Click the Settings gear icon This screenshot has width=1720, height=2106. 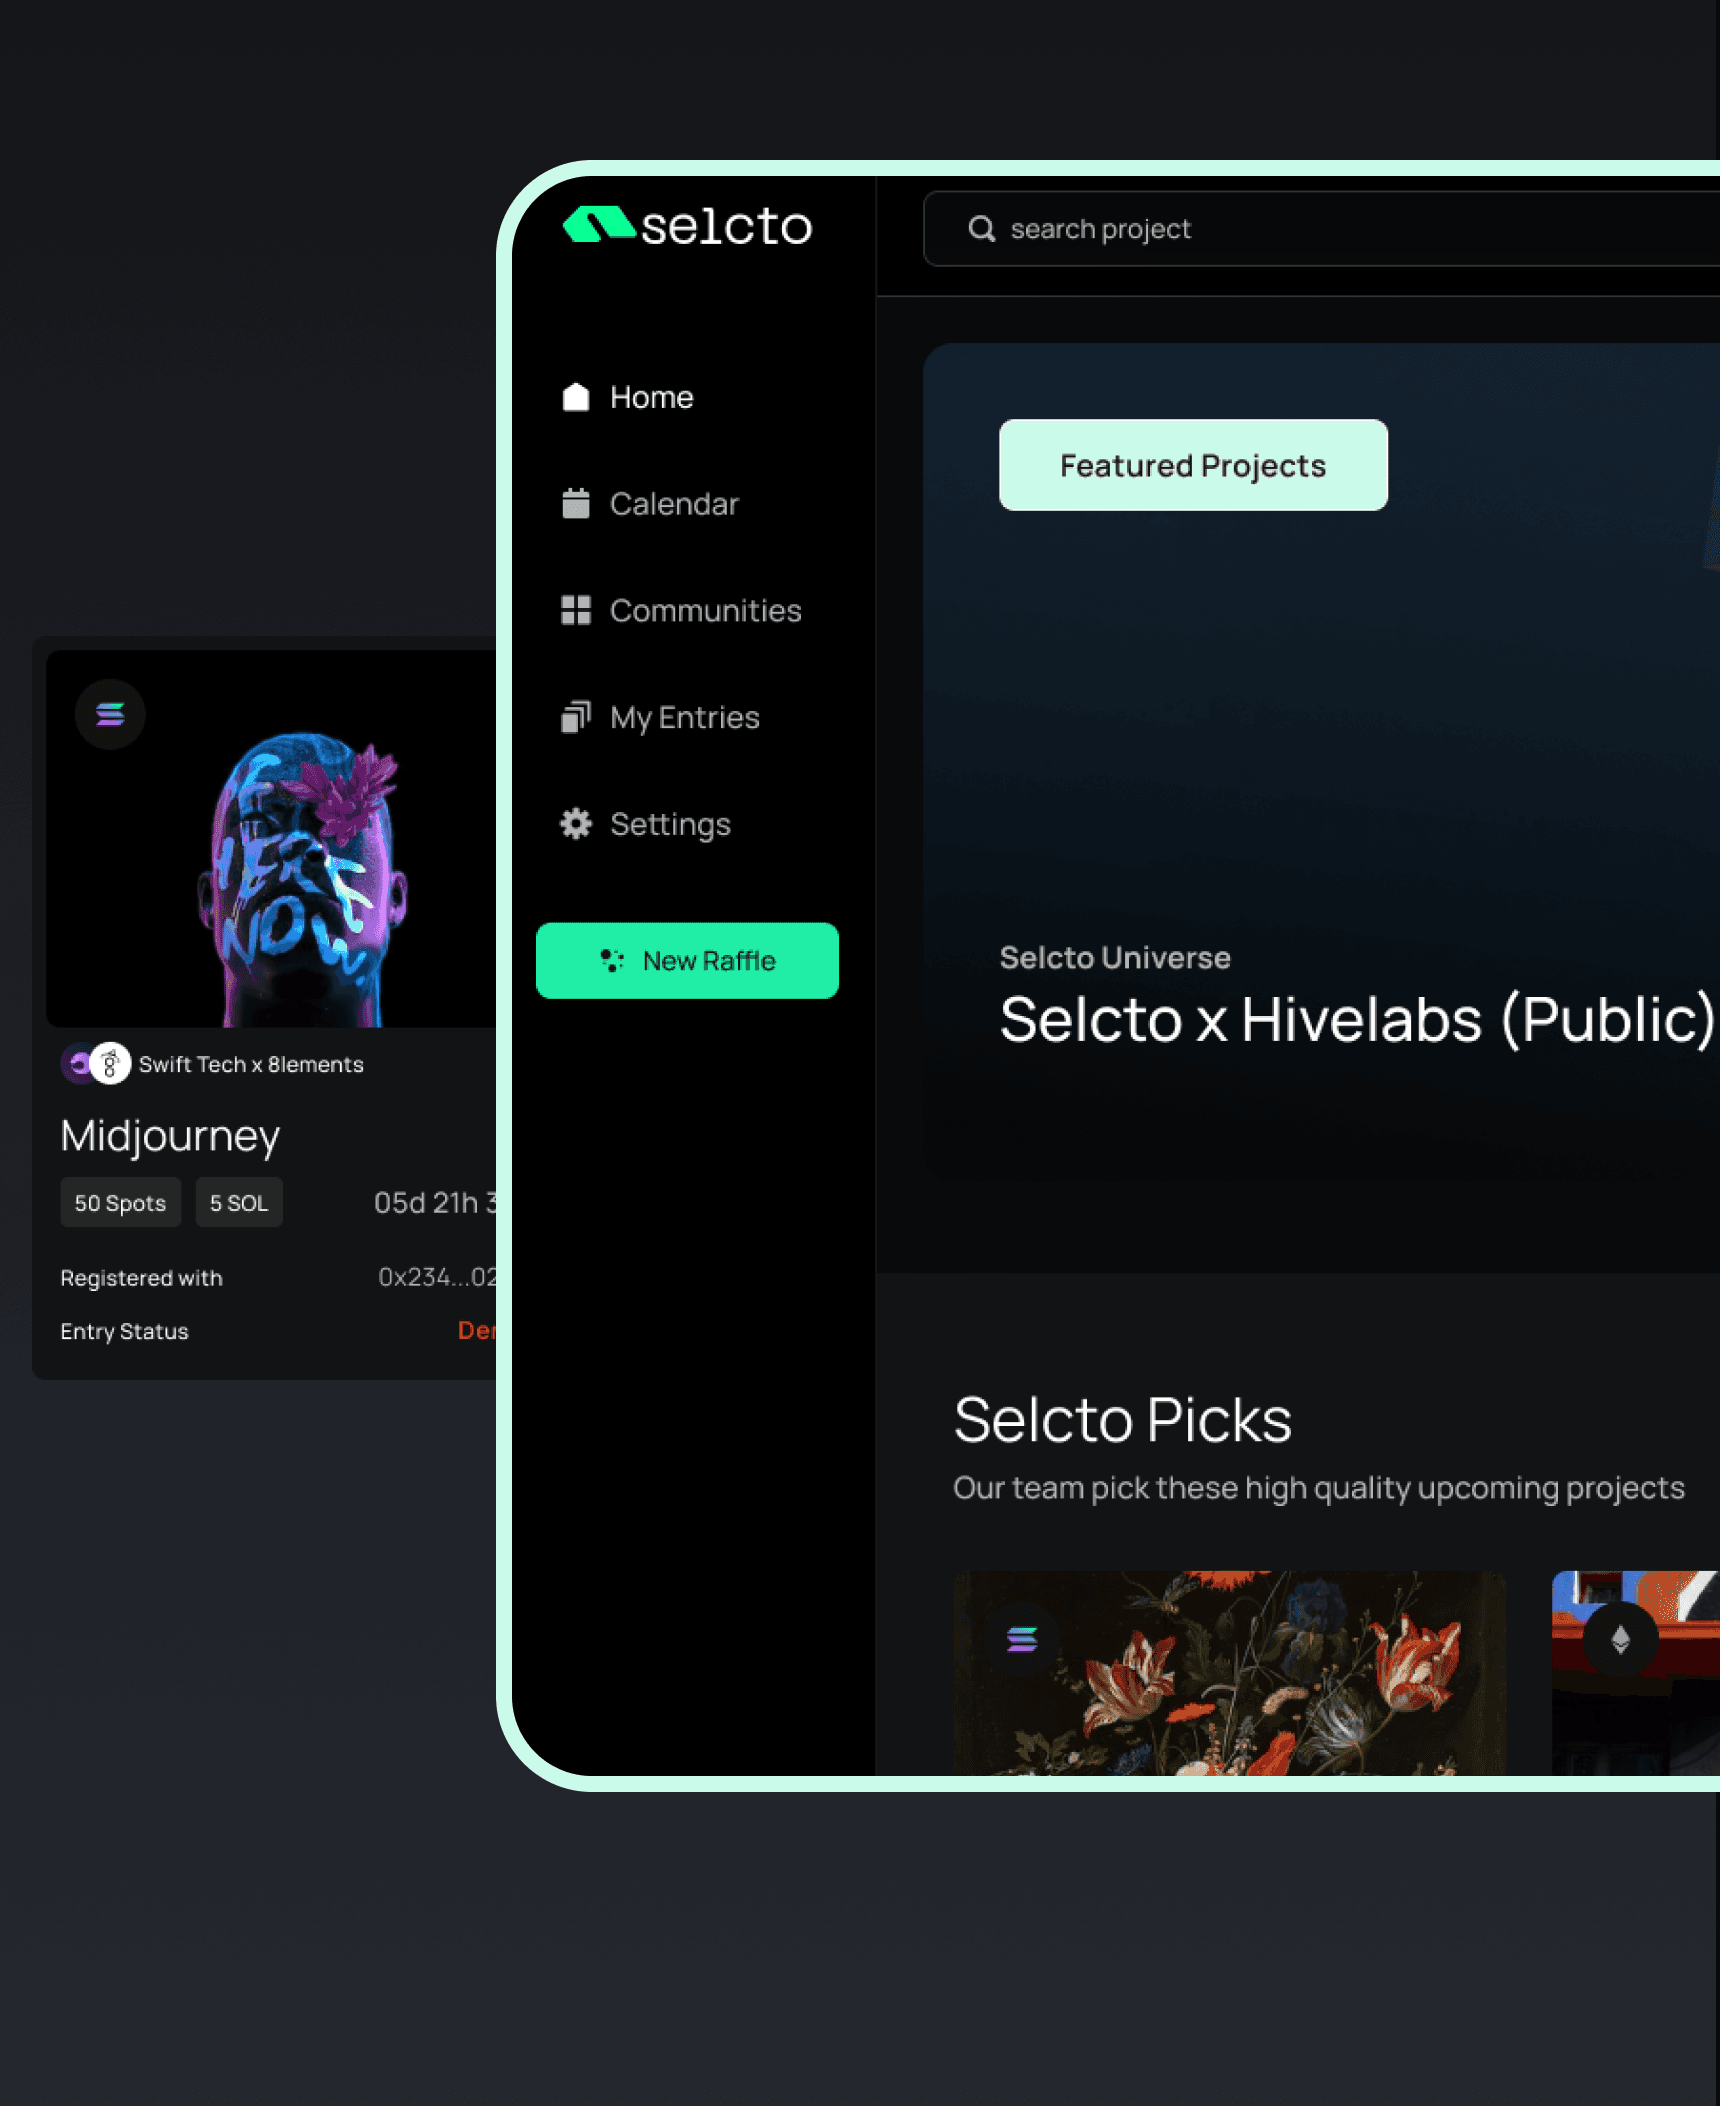[x=576, y=824]
